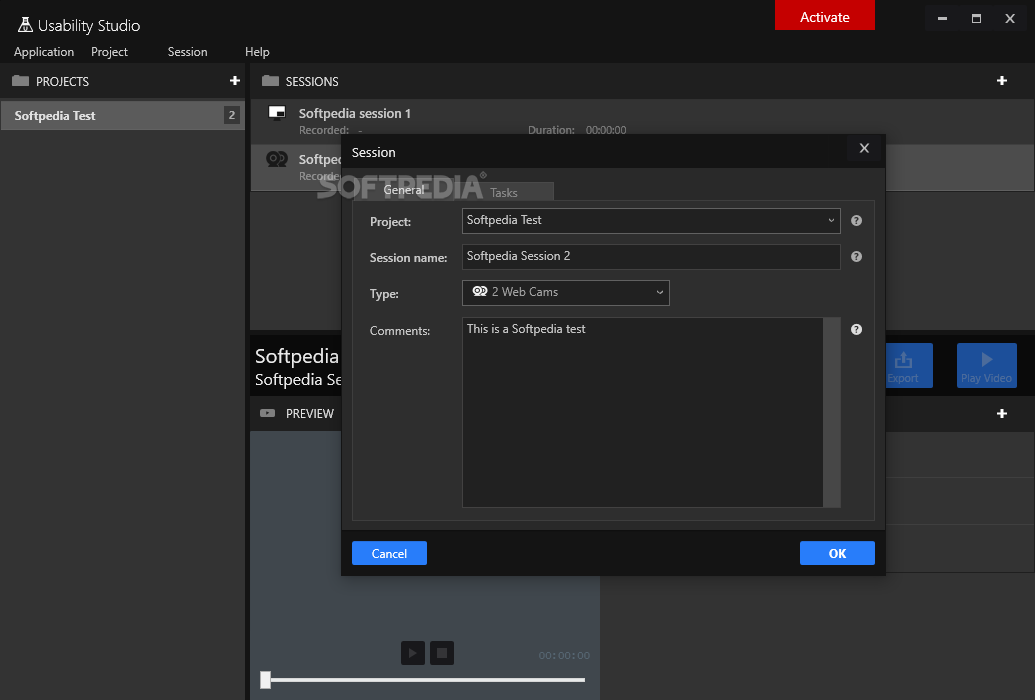Click the 00:00:00 preview time readout
Image resolution: width=1035 pixels, height=700 pixels.
tap(564, 655)
